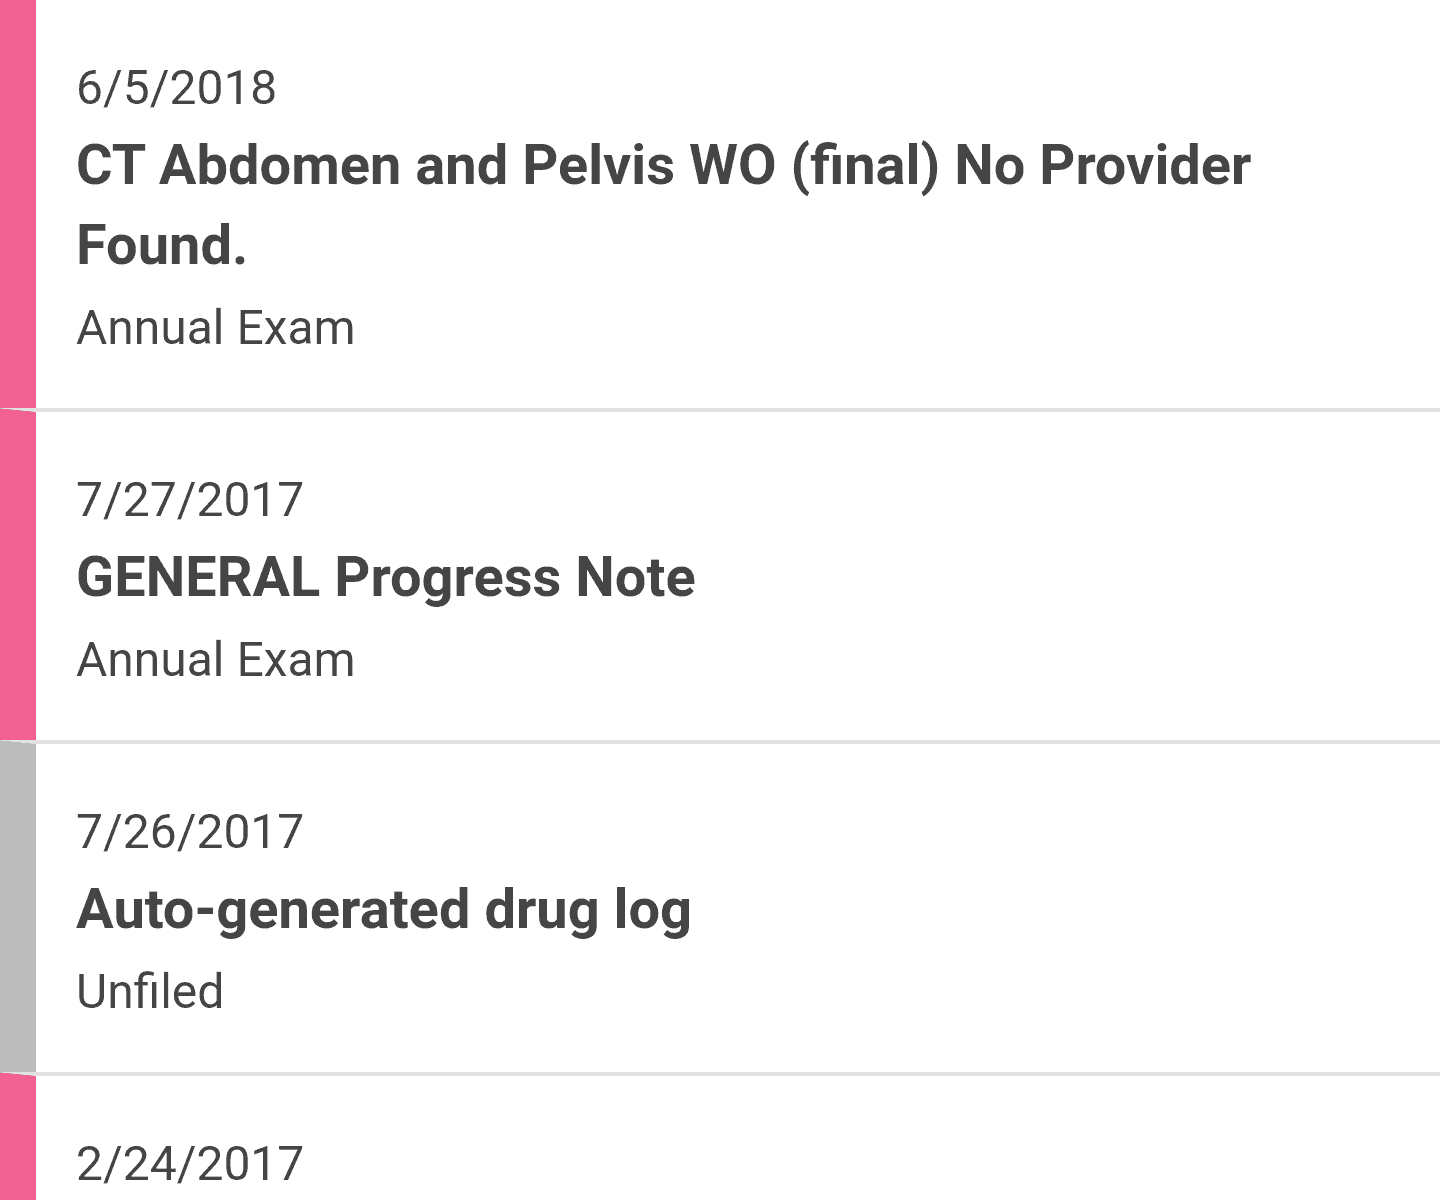Select the Unfiled label under the drug log
This screenshot has width=1440, height=1200.
click(x=150, y=992)
